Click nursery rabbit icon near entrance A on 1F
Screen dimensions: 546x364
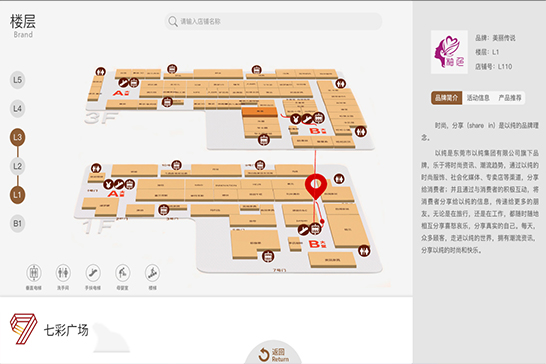click(108, 184)
